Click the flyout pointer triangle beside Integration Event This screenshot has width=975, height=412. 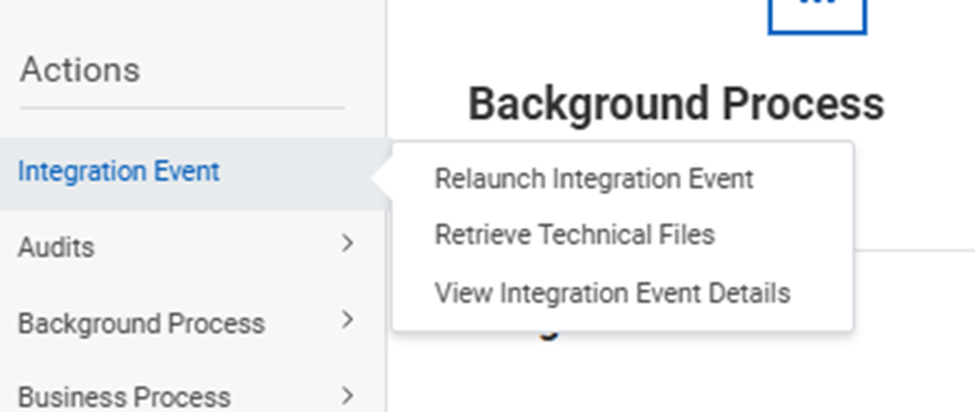pos(380,177)
